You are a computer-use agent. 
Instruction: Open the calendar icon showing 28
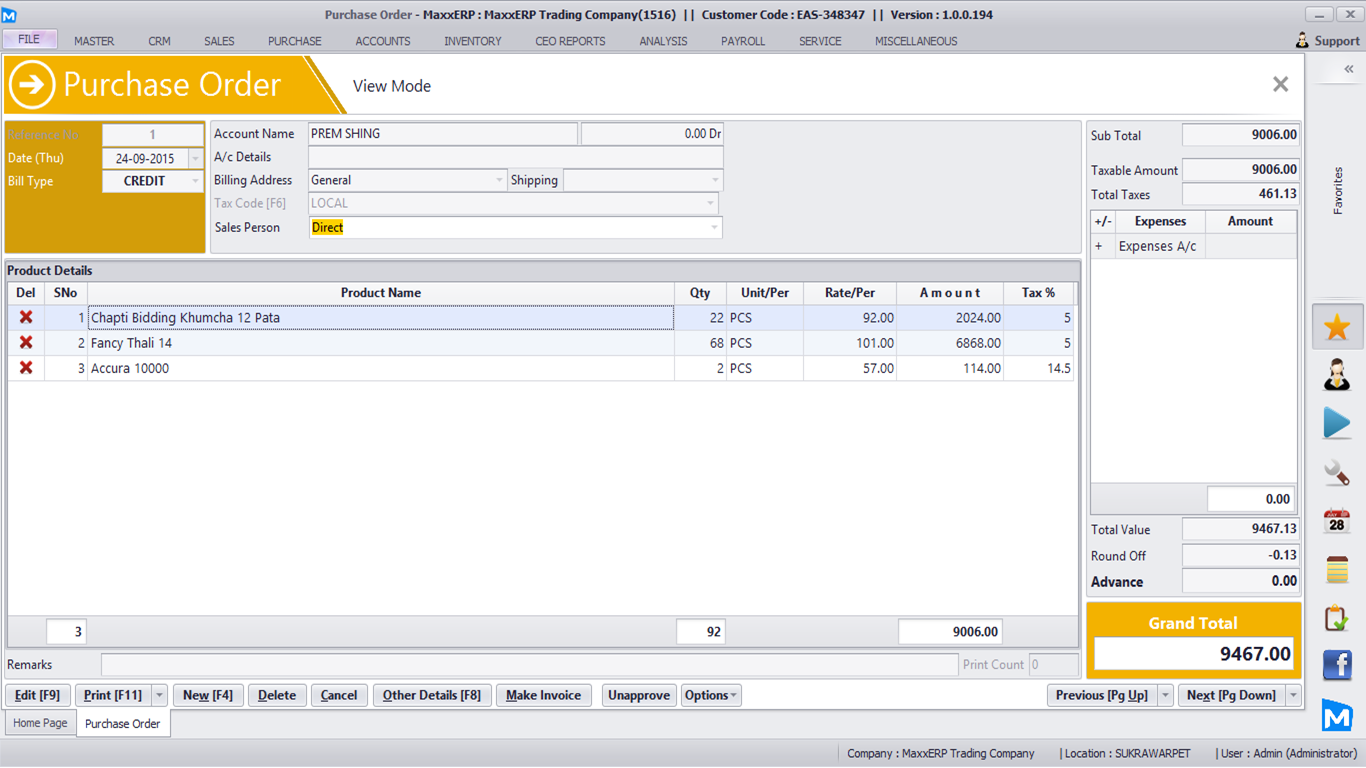tap(1337, 521)
